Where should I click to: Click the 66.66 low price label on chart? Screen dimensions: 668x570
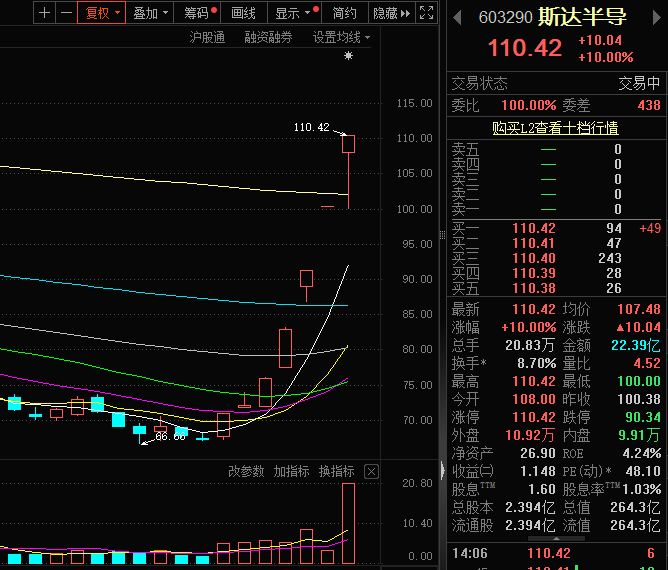[x=170, y=436]
